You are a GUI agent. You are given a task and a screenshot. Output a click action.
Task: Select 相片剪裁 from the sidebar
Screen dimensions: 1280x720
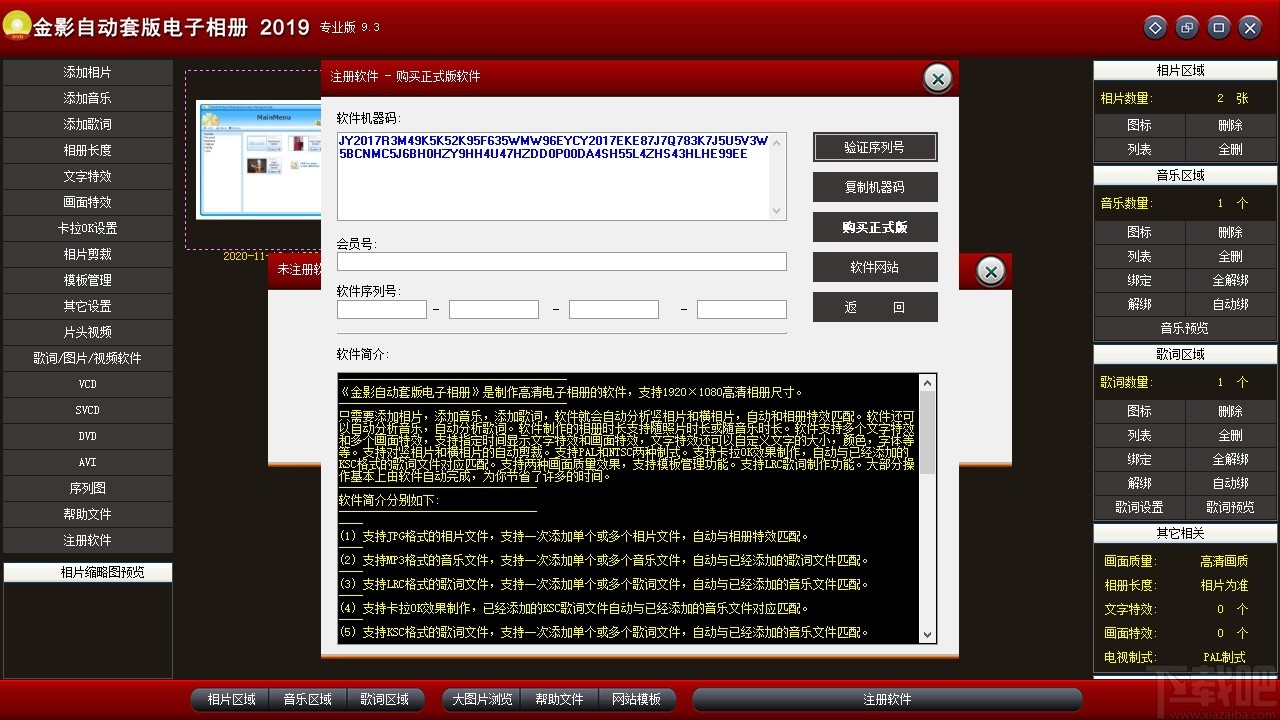point(88,255)
